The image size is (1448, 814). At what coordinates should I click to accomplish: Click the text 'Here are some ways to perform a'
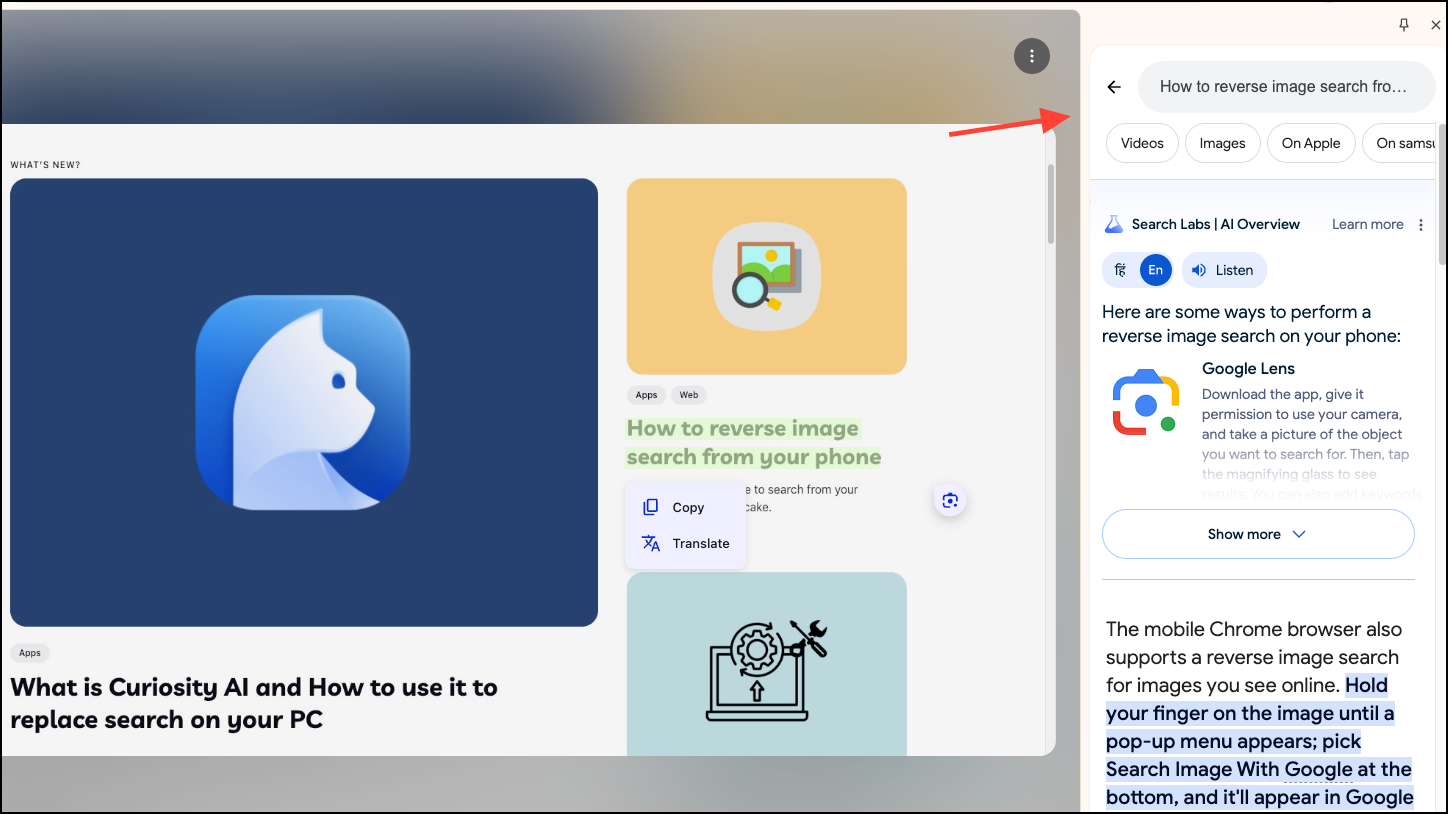point(1236,312)
